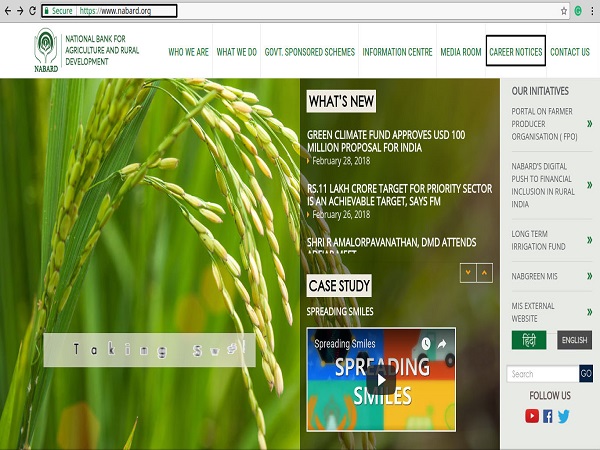600x450 pixels.
Task: Click Watch later clock icon on video
Action: 425,344
